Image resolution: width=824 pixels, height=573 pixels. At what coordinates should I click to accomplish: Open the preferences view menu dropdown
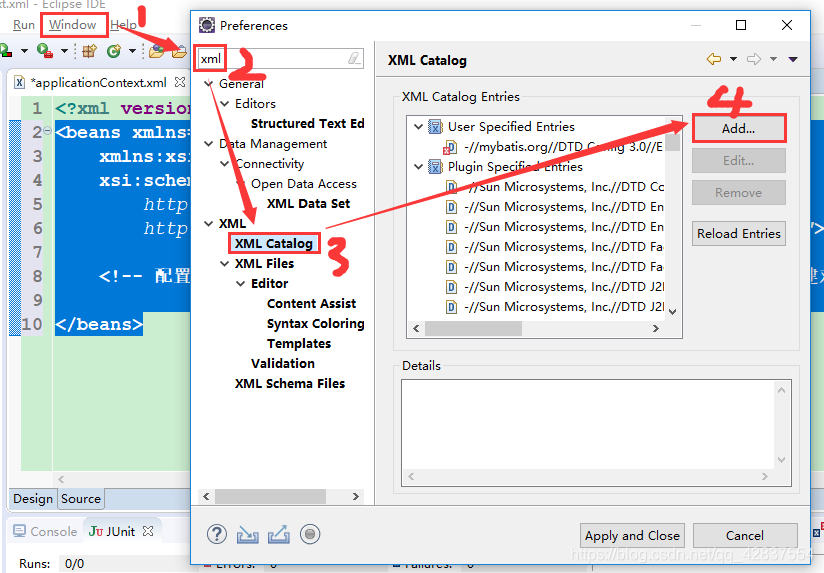793,59
